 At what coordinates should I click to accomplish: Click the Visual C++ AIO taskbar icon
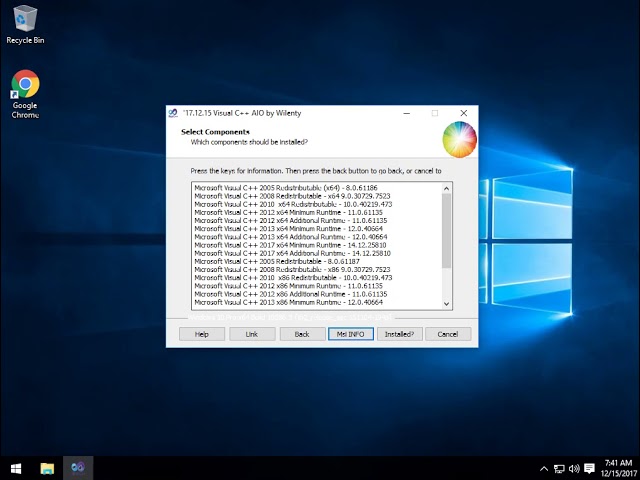78,468
